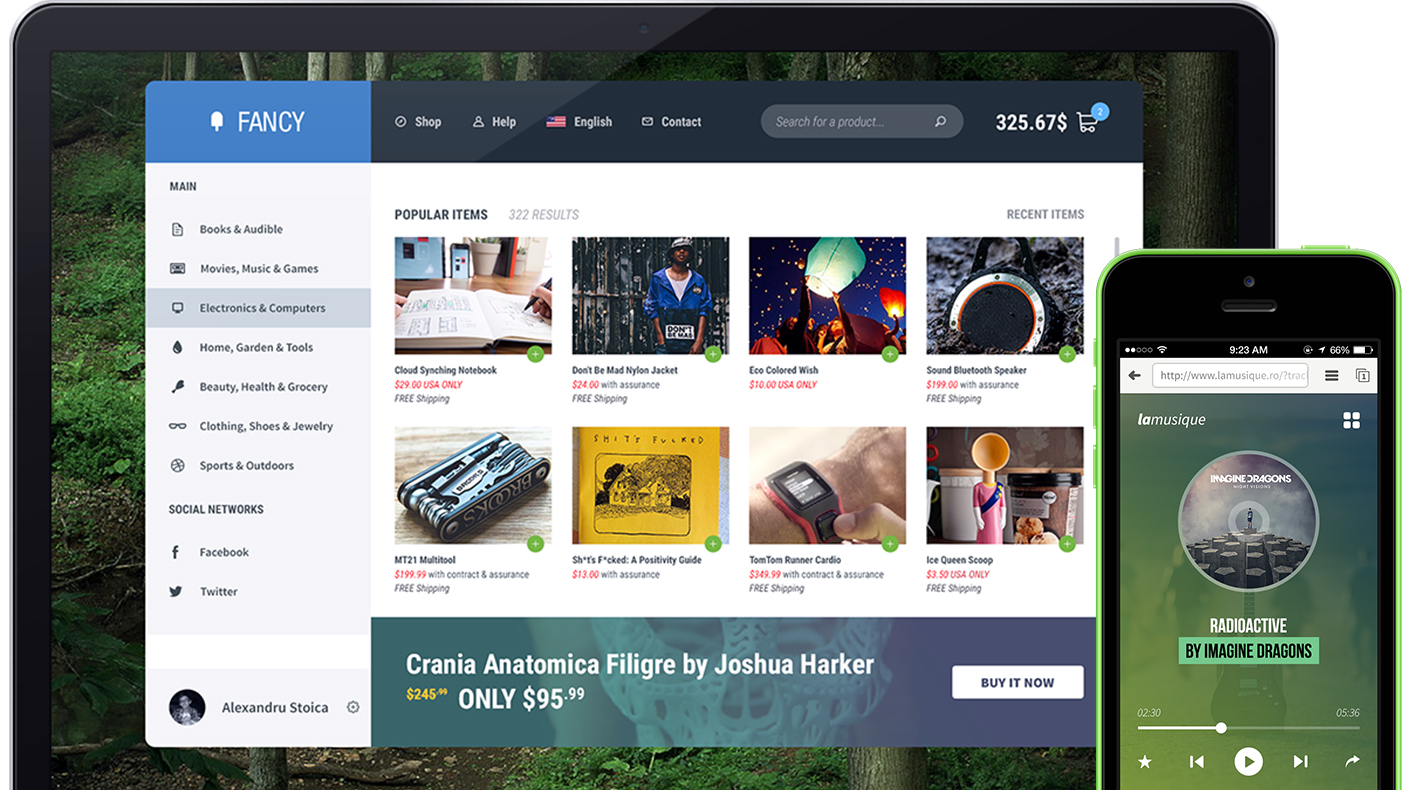Screen dimensions: 1412x790
Task: Share the song using the arrow icon
Action: (x=1352, y=761)
